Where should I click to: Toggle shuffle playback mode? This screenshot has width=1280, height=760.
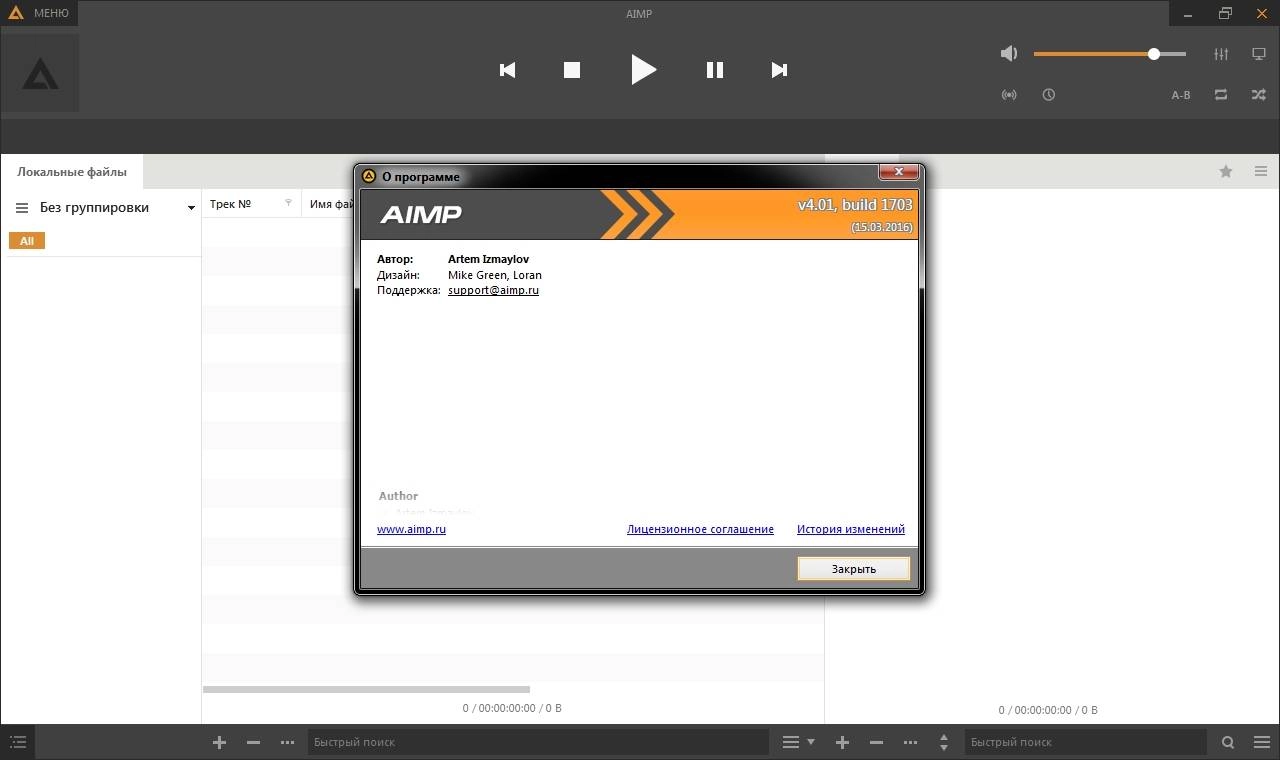click(1259, 94)
